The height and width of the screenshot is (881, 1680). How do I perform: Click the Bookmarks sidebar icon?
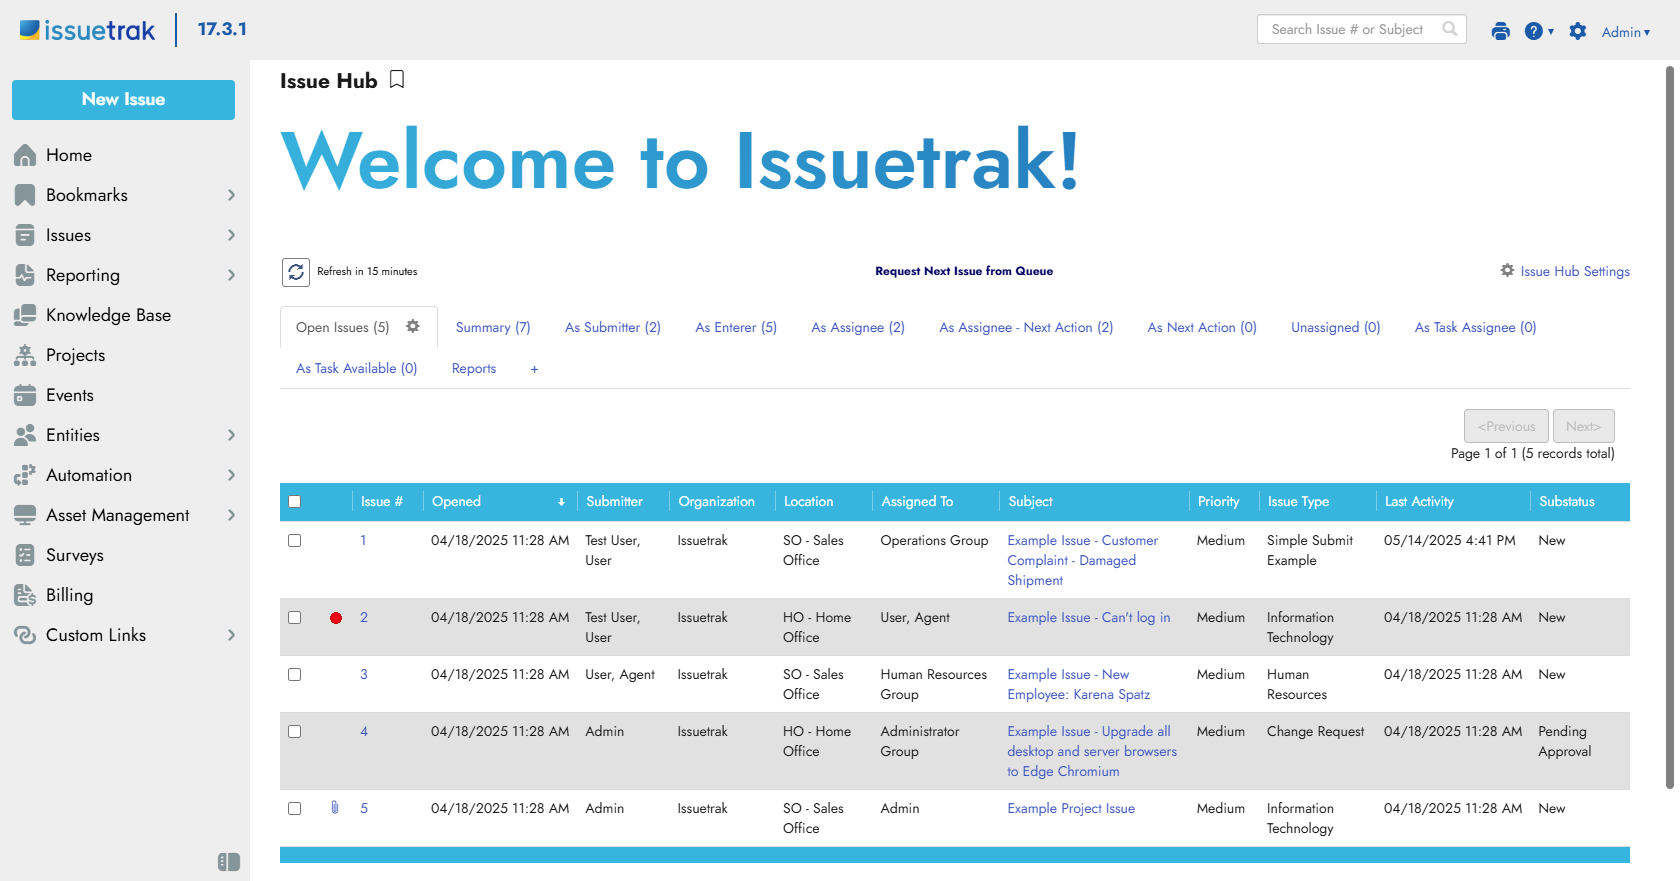tap(25, 195)
